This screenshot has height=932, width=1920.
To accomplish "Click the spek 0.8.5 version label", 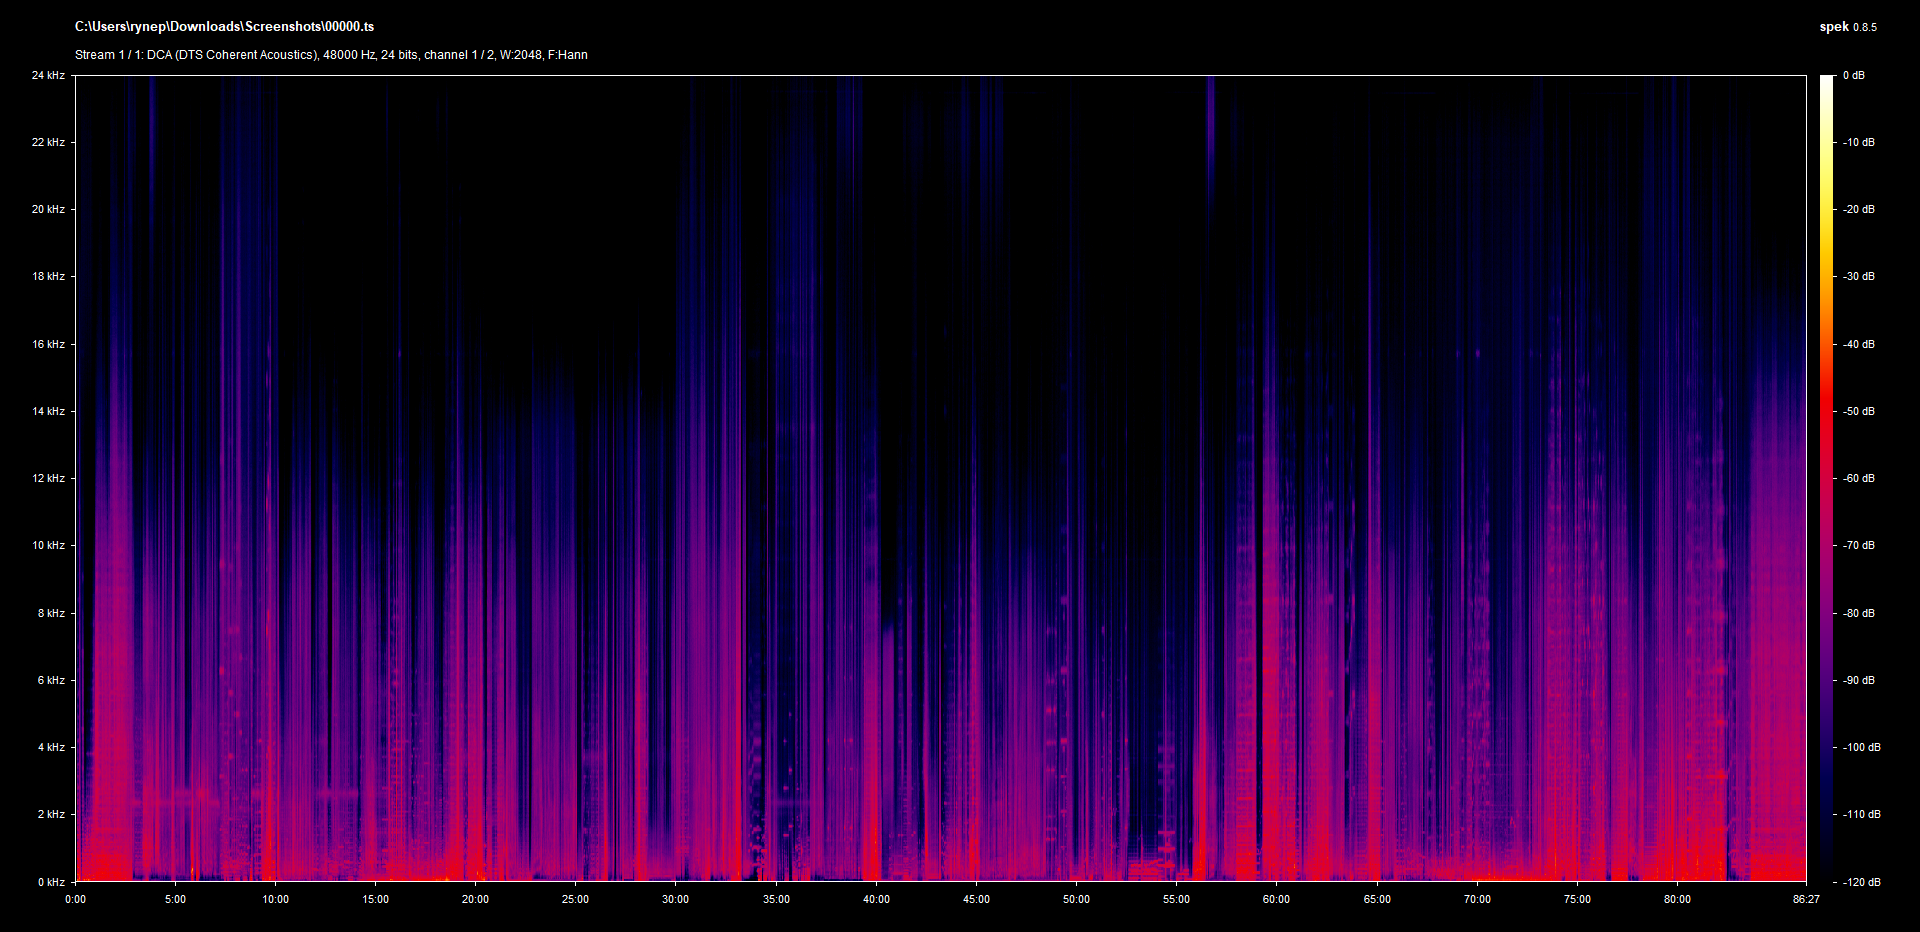I will point(1847,27).
